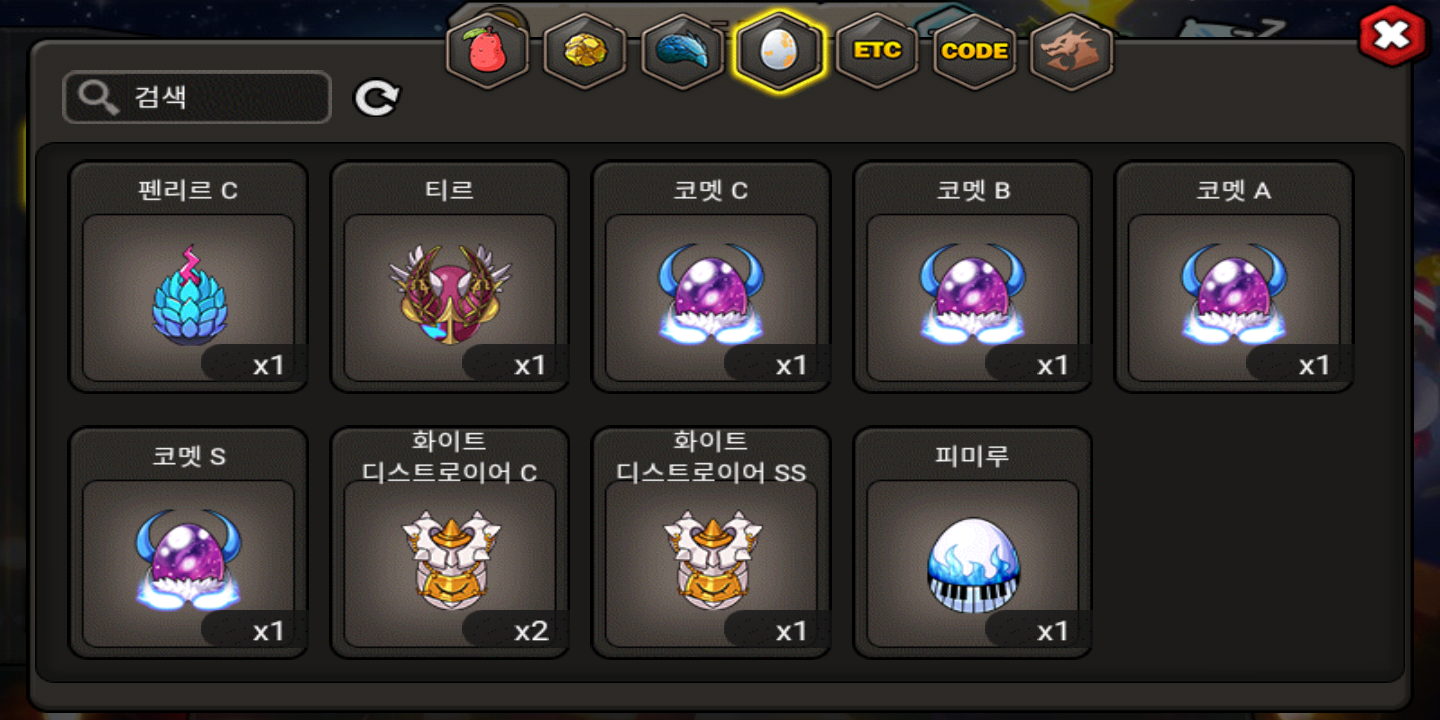Screen dimensions: 1440x720
Task: Switch to the blue dragon scale tab
Action: click(682, 51)
